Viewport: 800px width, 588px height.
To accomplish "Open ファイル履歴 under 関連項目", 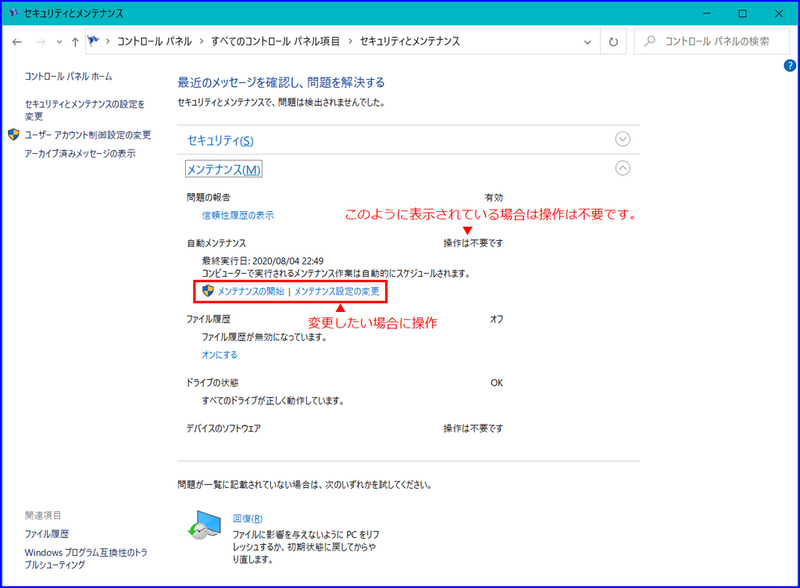I will 46,534.
